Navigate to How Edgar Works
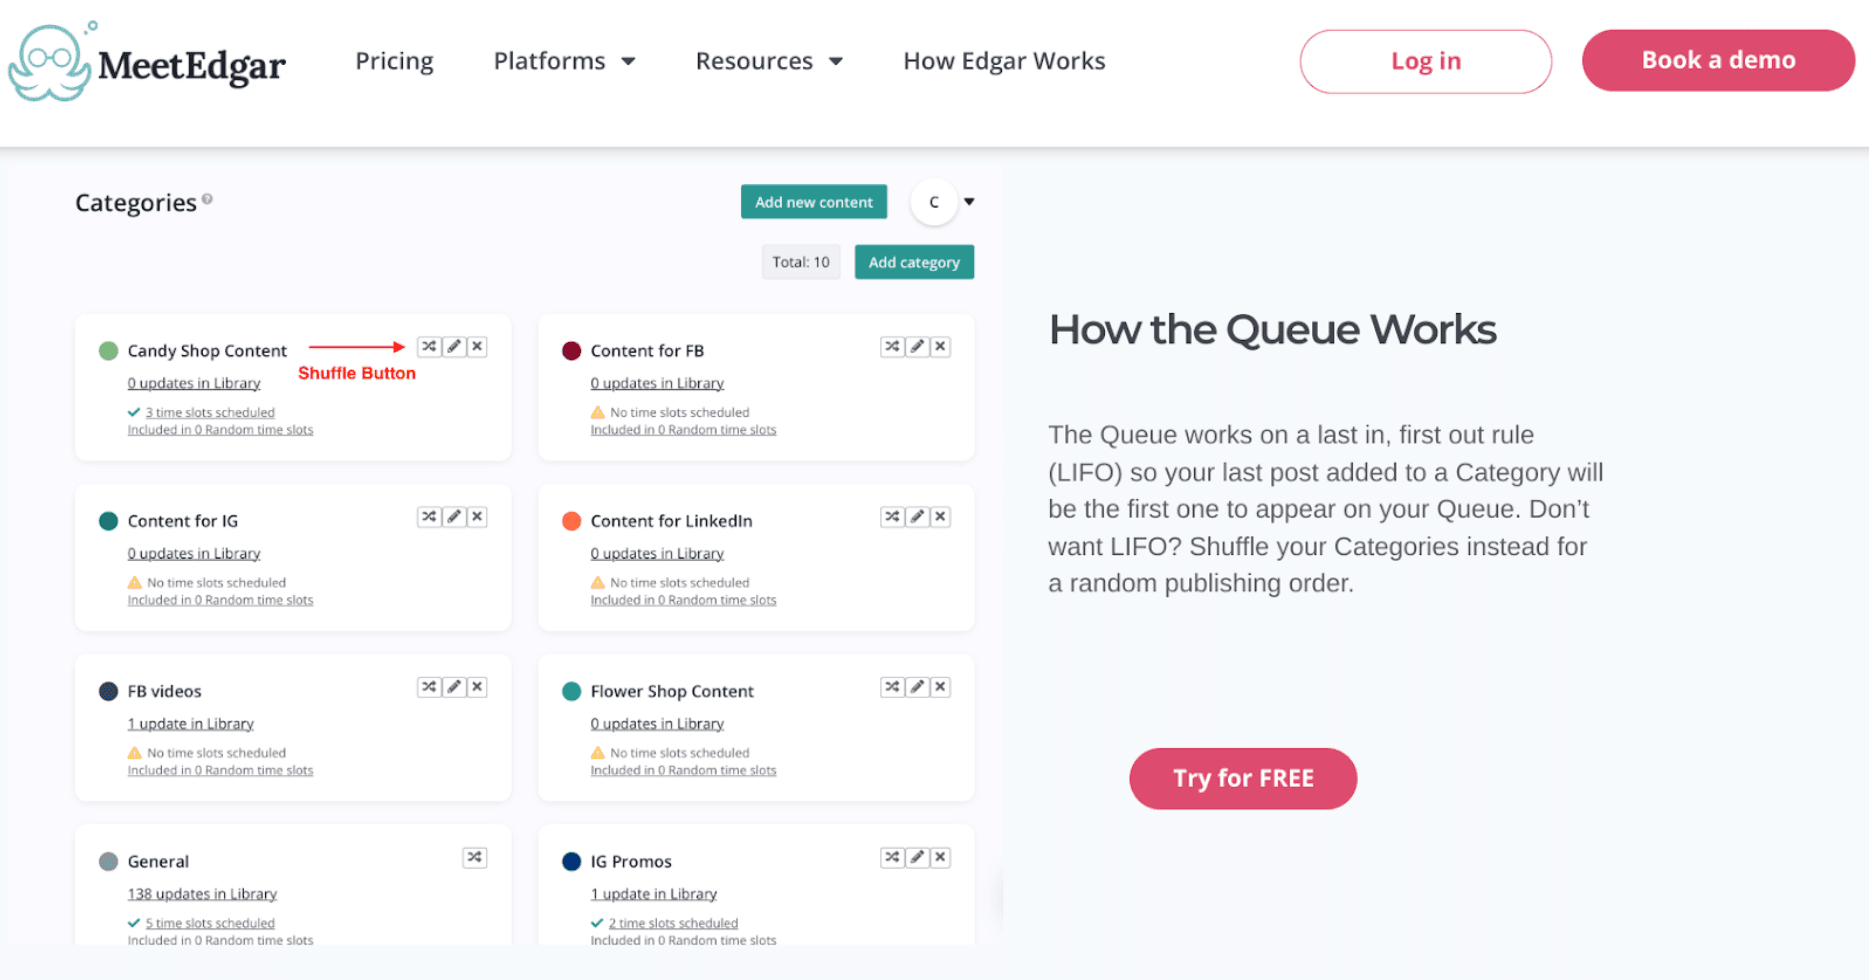Image resolution: width=1870 pixels, height=980 pixels. [1004, 61]
